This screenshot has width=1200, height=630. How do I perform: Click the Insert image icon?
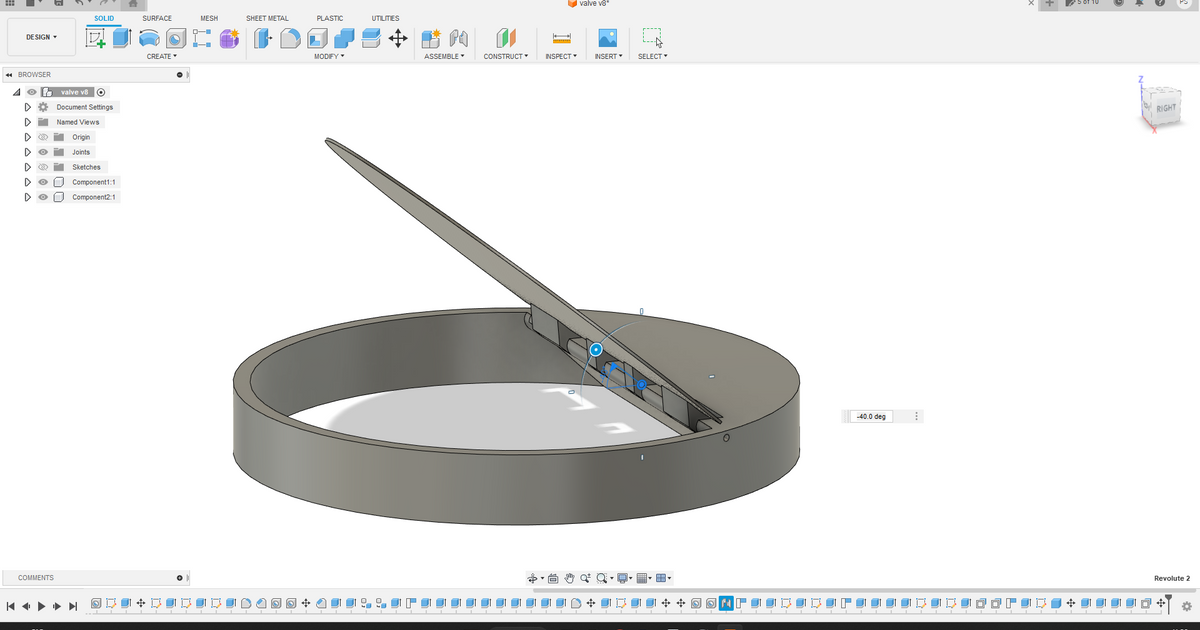pos(607,38)
